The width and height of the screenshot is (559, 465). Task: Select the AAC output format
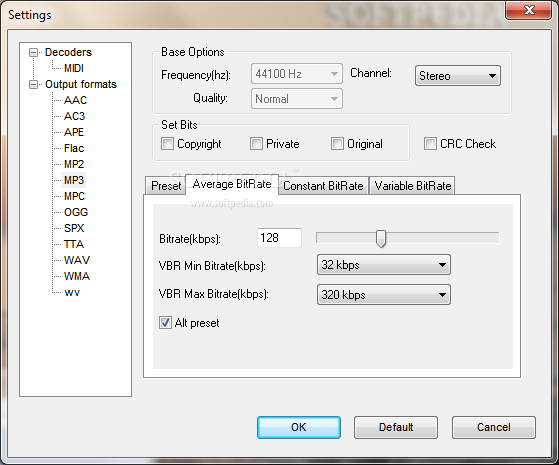click(75, 100)
